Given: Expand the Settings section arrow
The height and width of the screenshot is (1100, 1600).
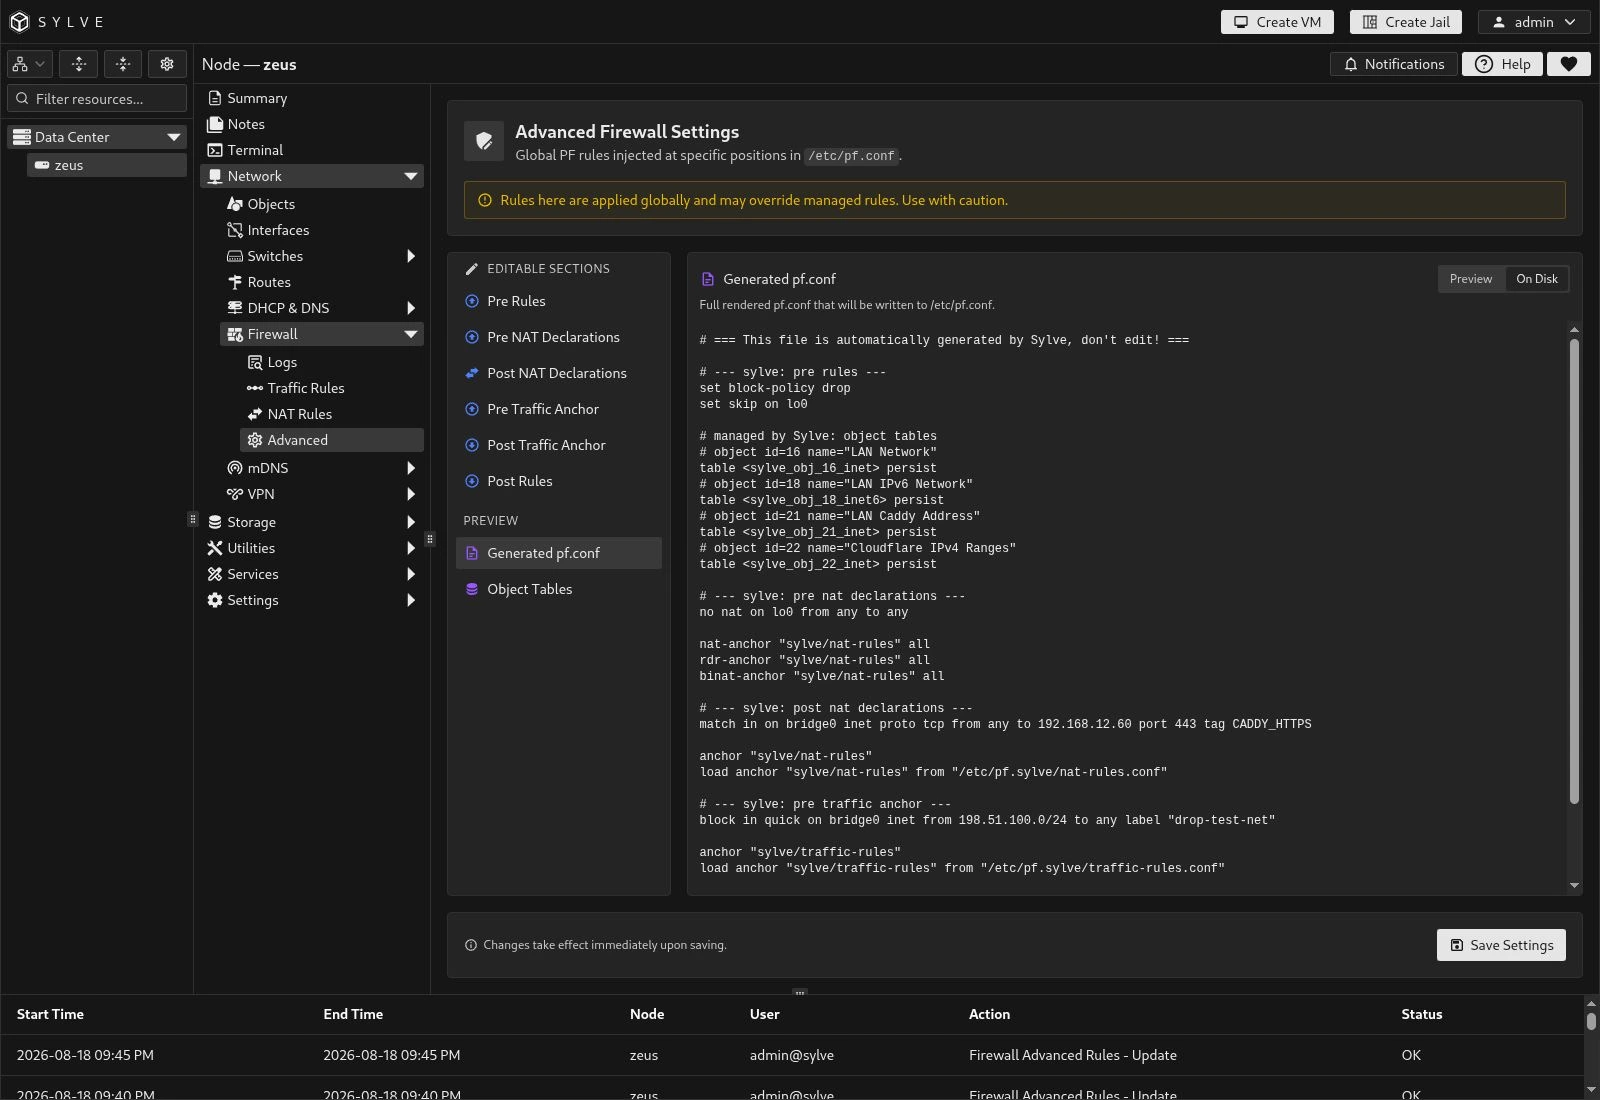Looking at the screenshot, I should (x=410, y=600).
